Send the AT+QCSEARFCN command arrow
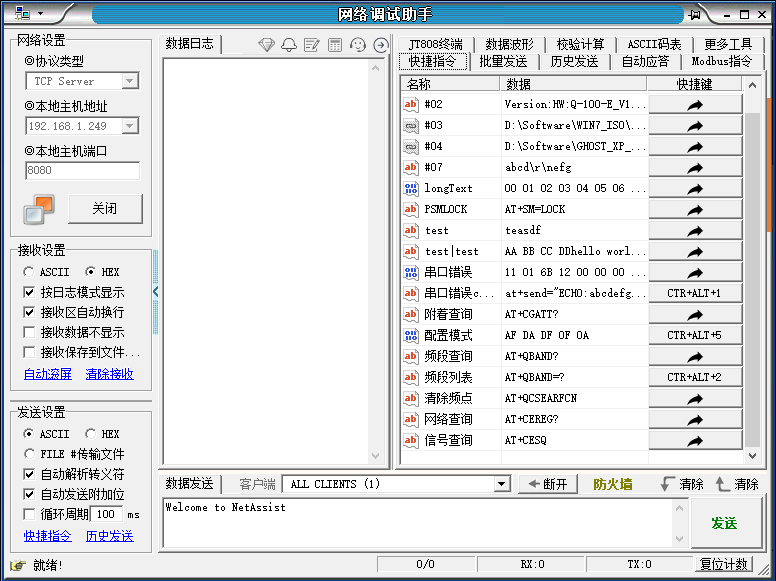Screen dimensions: 776x581 click(x=695, y=398)
